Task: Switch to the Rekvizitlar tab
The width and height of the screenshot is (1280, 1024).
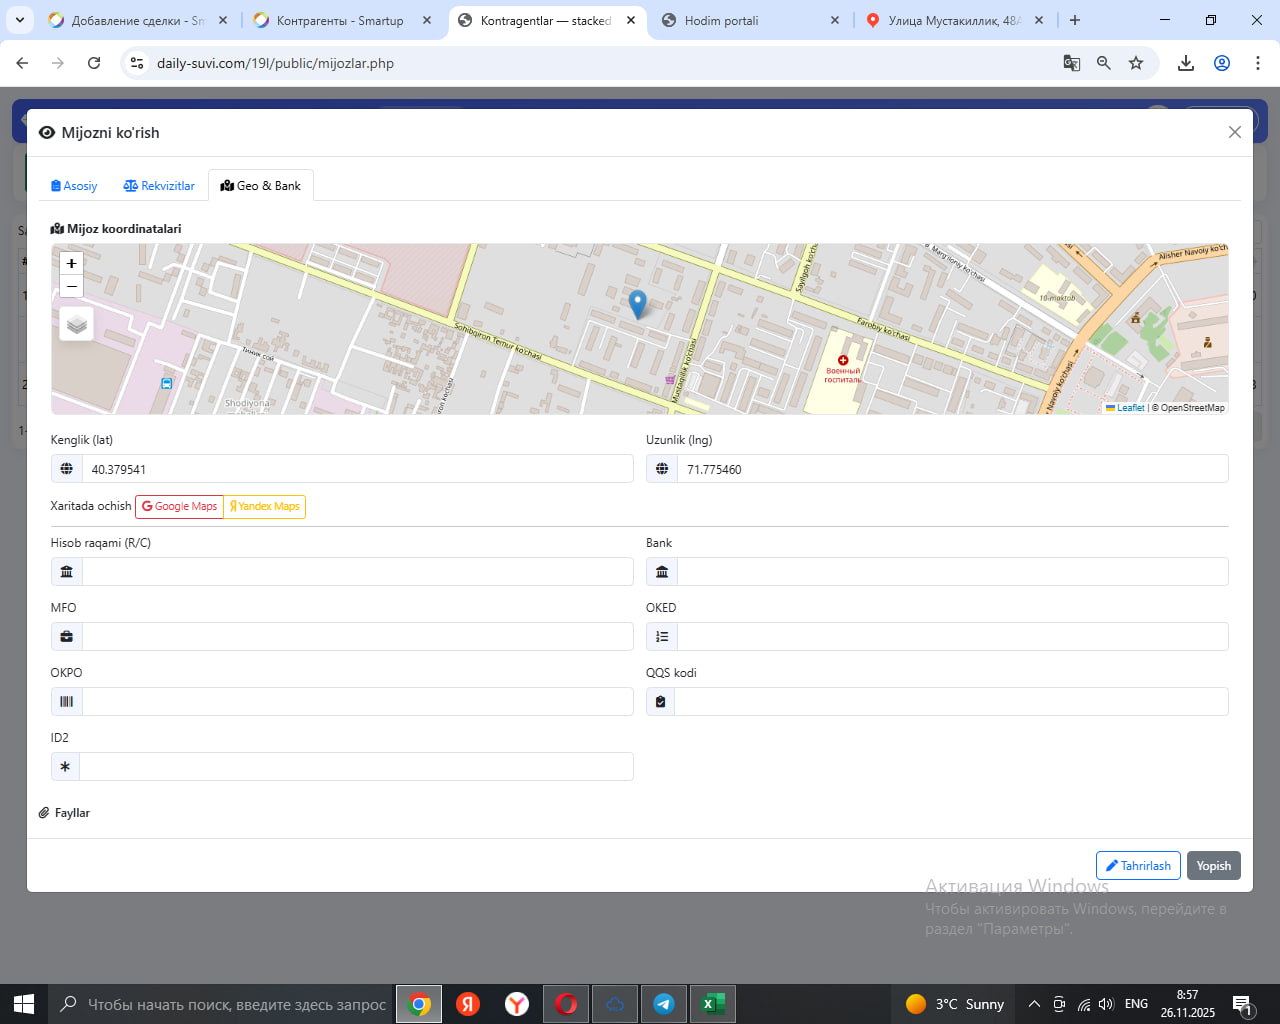Action: (159, 186)
